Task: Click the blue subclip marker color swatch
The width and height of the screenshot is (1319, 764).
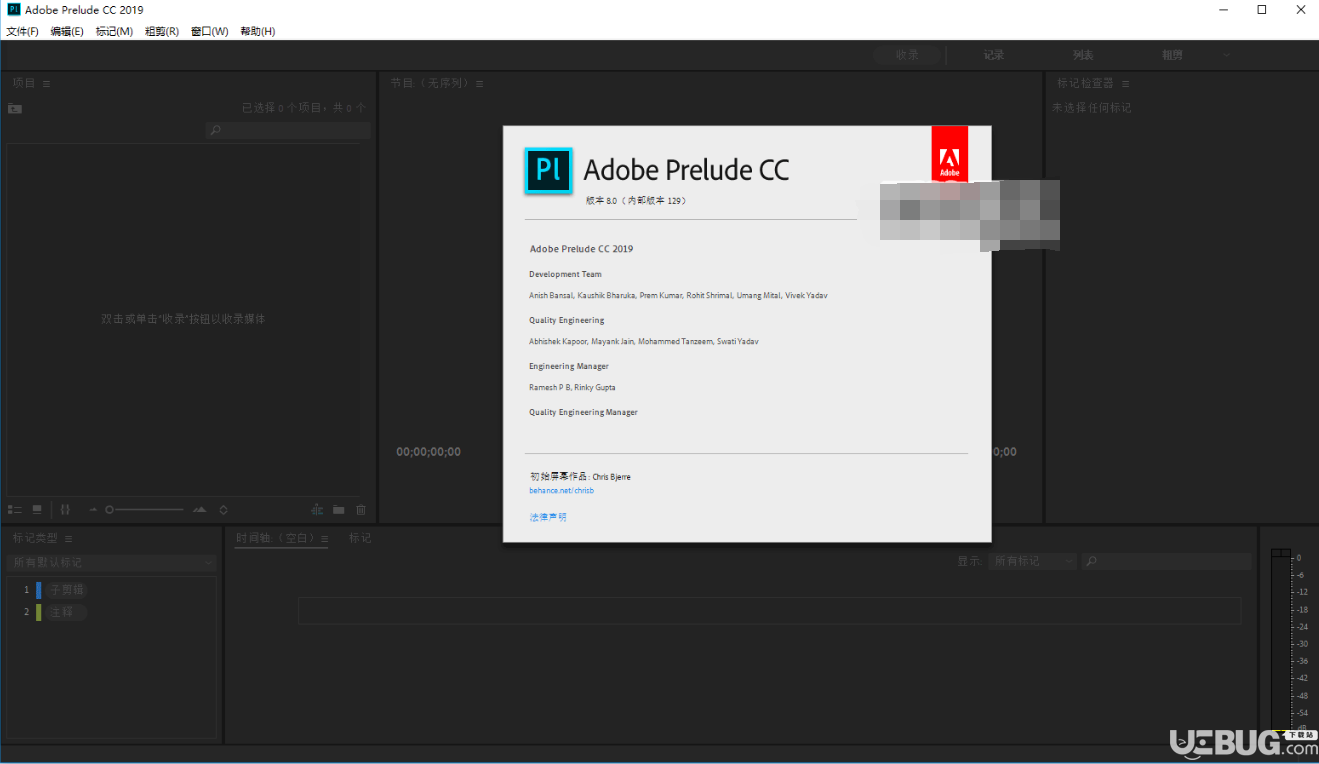Action: [39, 590]
